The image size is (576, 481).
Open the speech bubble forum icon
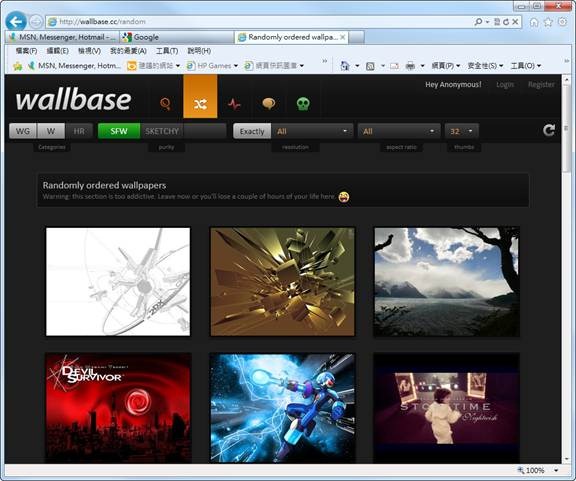(269, 104)
